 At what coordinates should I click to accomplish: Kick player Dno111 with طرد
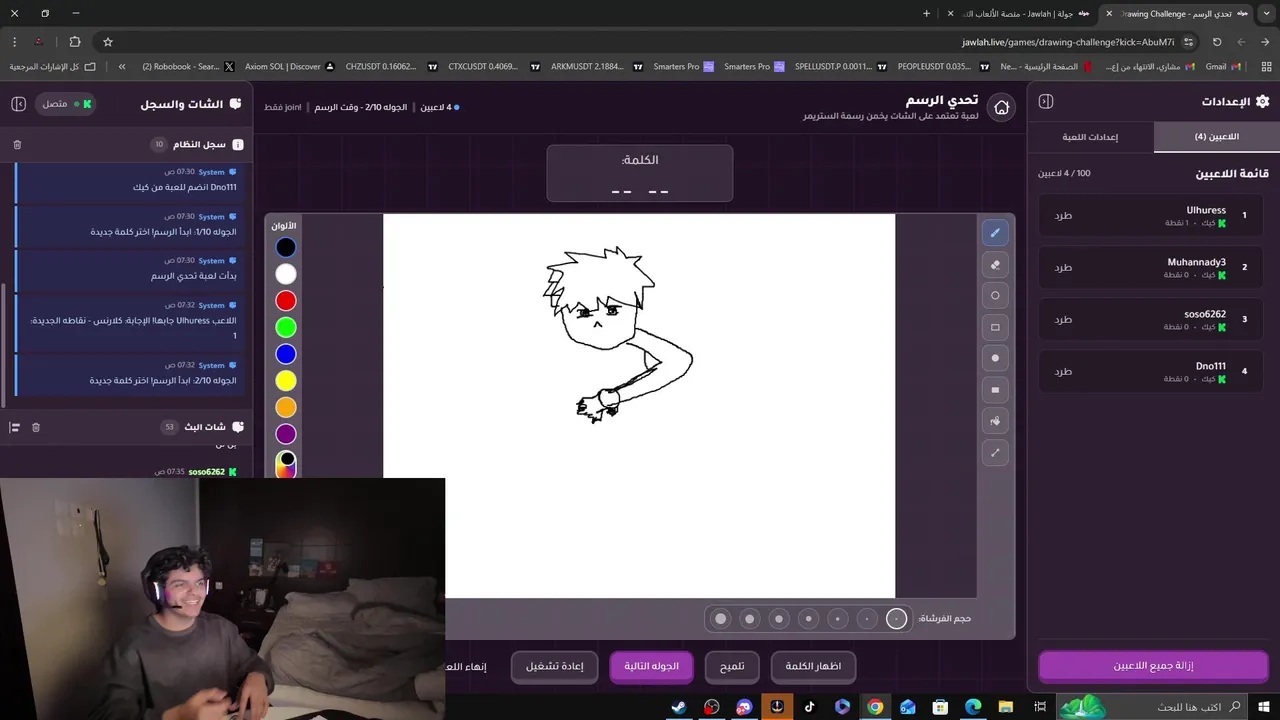point(1063,371)
